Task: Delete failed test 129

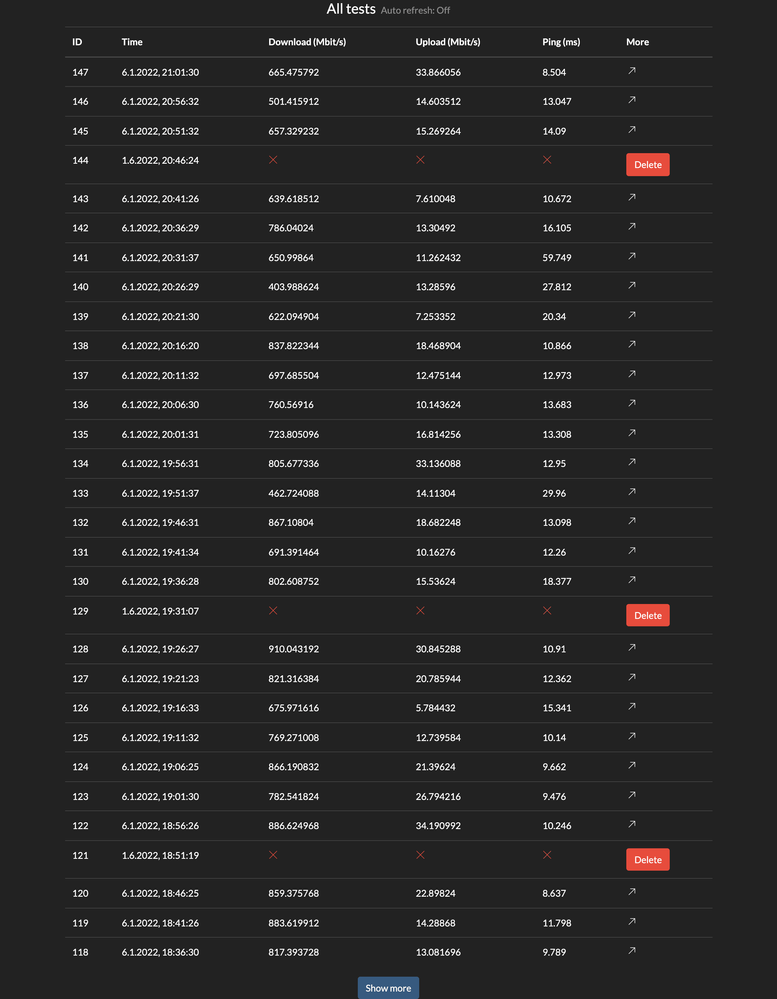Action: tap(647, 615)
